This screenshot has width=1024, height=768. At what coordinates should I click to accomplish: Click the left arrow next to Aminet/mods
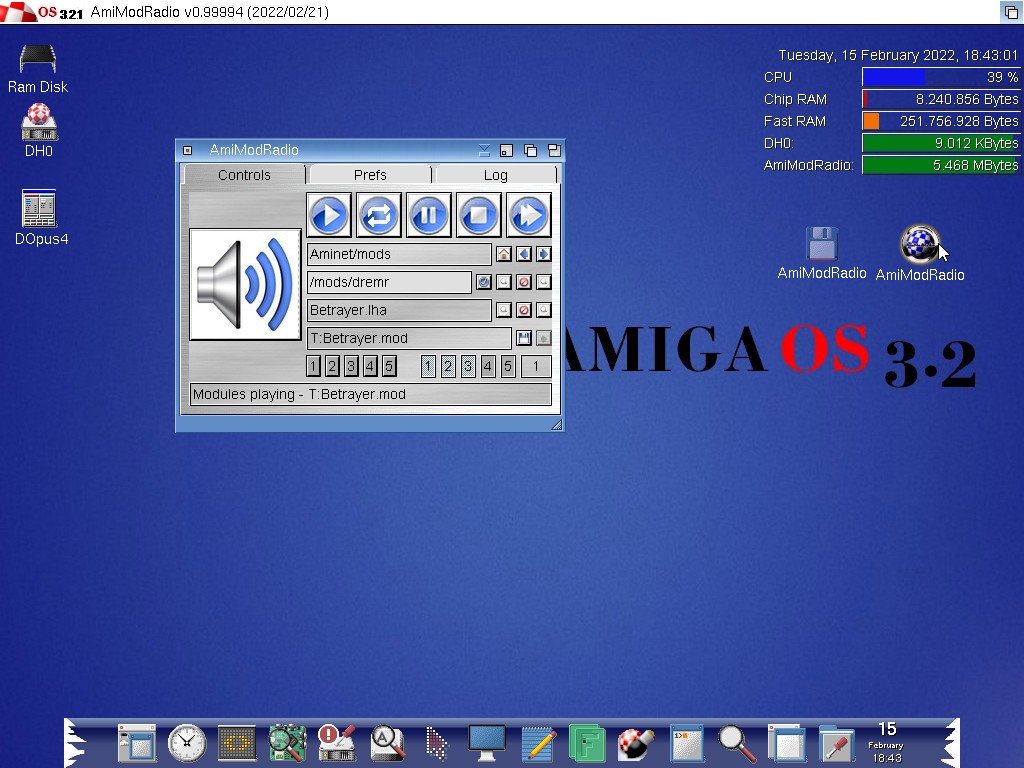point(524,254)
